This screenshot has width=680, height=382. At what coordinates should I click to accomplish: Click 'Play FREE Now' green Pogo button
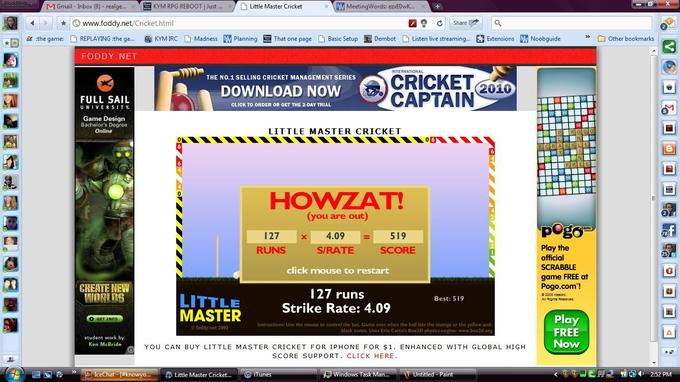point(566,332)
